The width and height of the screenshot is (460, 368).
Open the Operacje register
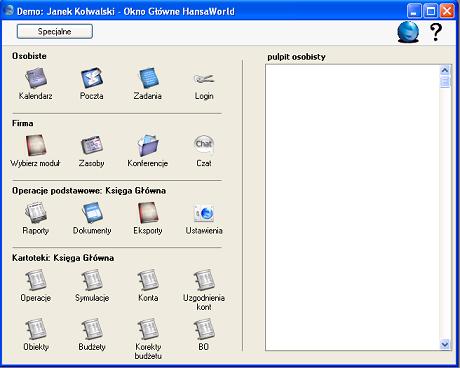click(36, 280)
